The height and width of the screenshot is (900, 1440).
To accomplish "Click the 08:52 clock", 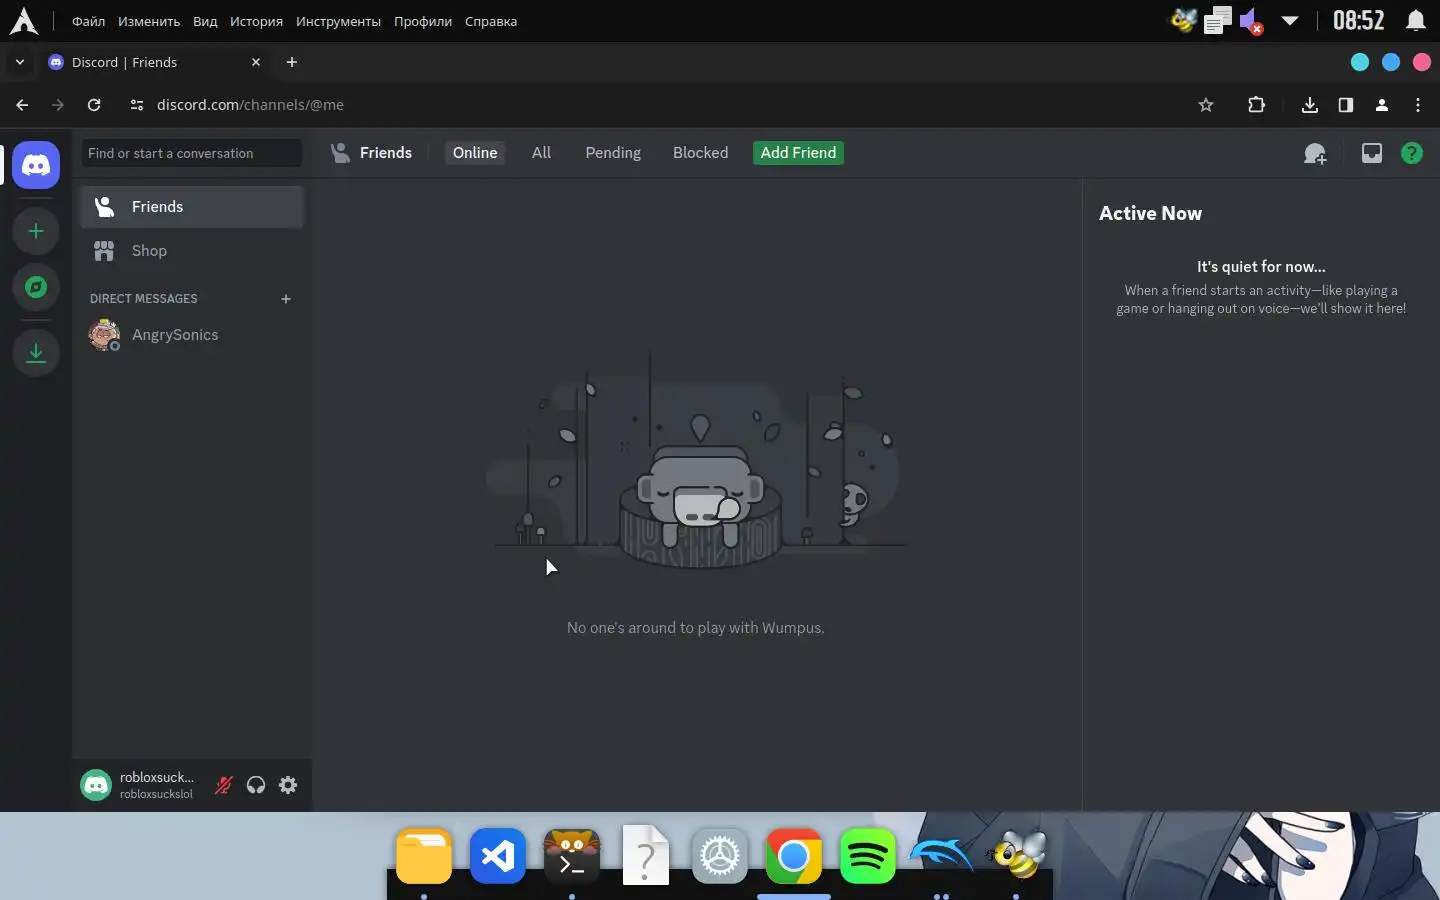I will pyautogui.click(x=1359, y=21).
